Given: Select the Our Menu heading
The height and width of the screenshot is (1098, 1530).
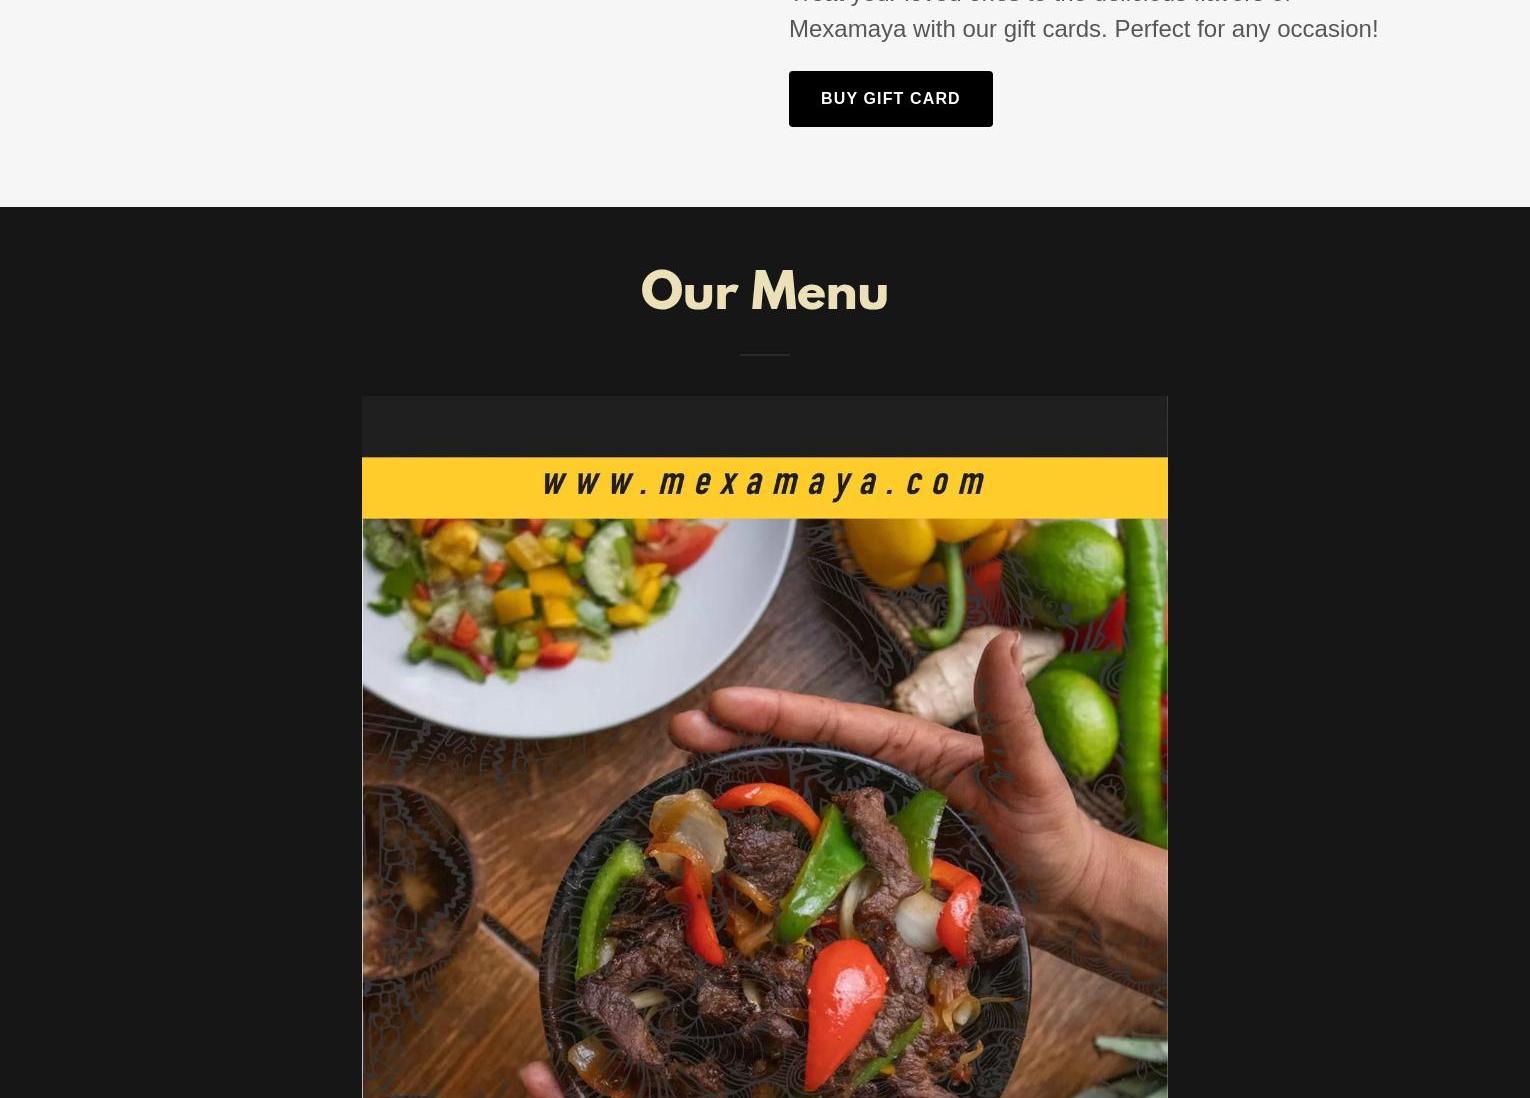Looking at the screenshot, I should [x=764, y=291].
